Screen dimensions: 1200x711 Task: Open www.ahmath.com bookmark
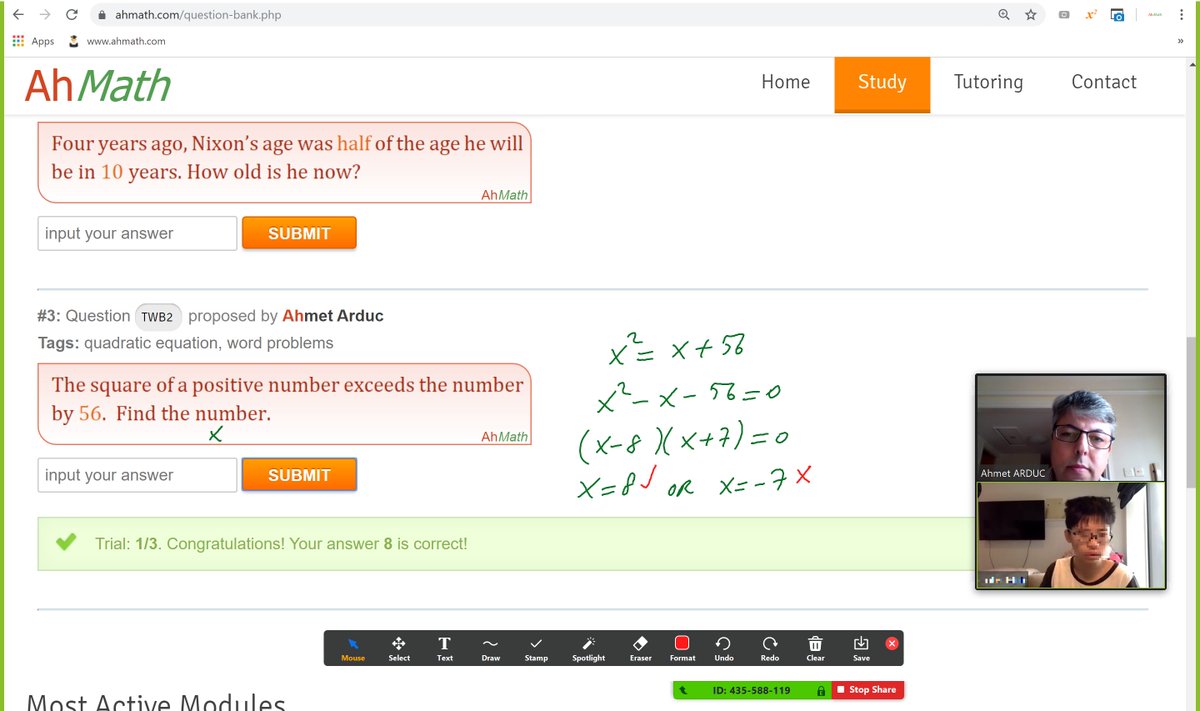[117, 41]
